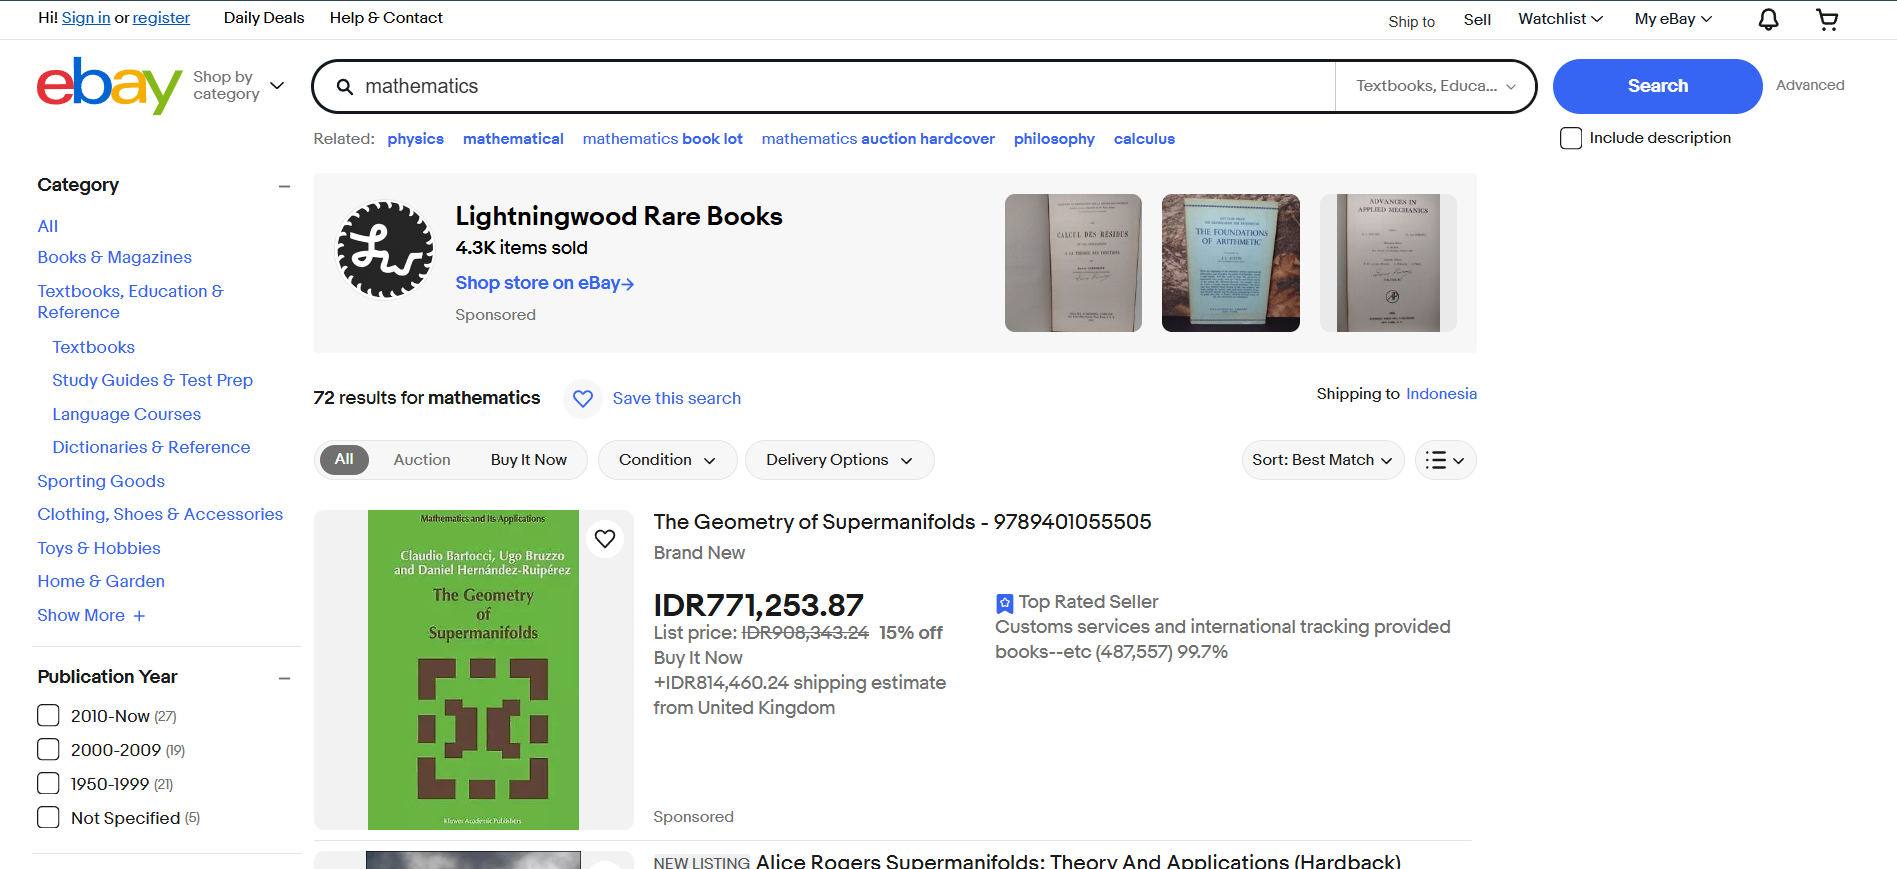Click the register link
The height and width of the screenshot is (869, 1897).
[x=161, y=18]
